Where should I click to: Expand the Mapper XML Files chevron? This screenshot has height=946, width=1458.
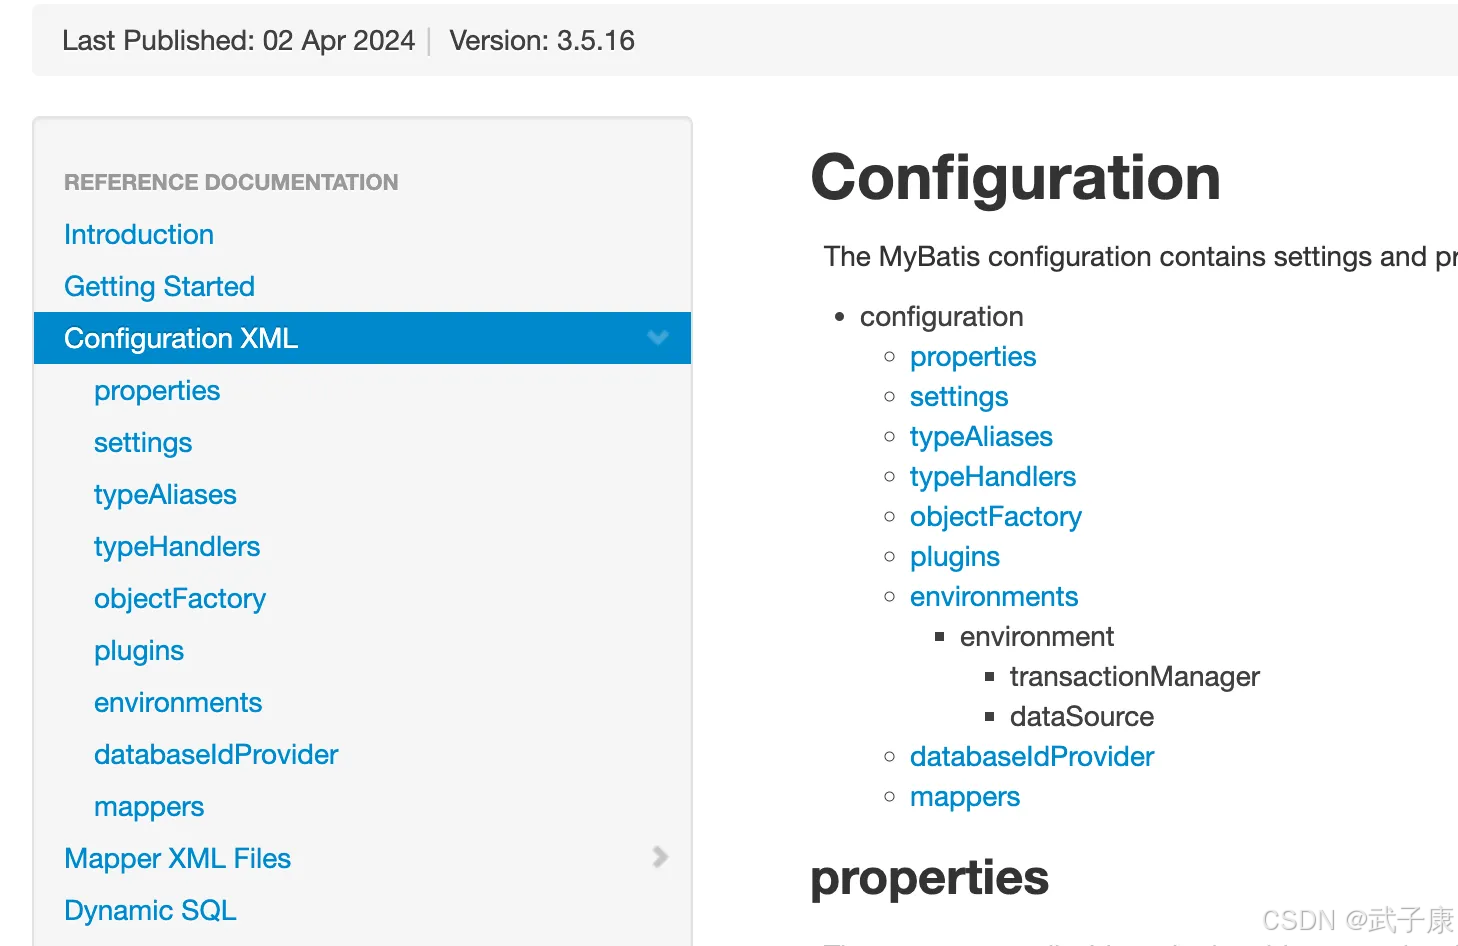[660, 857]
